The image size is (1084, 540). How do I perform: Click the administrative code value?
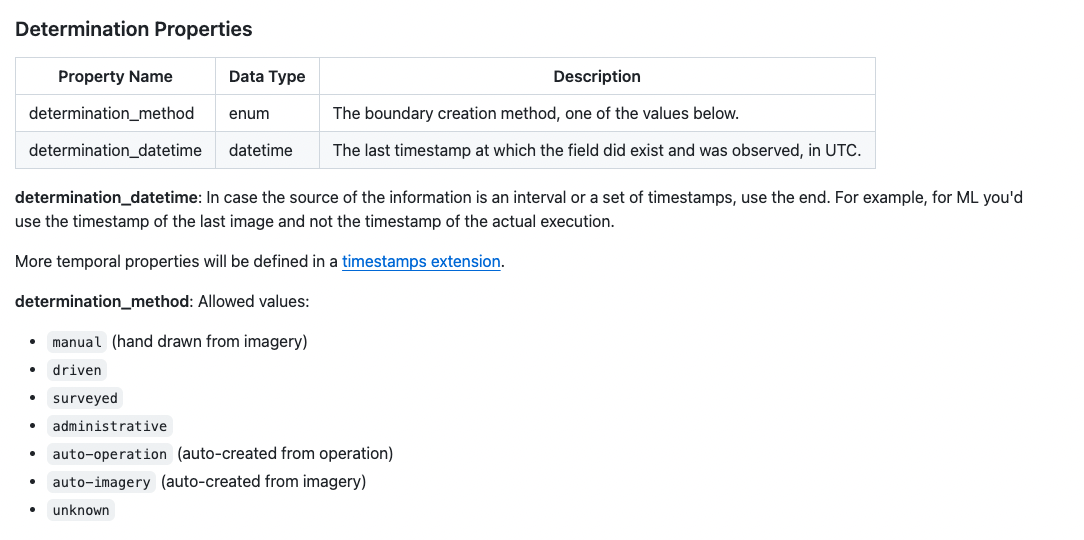click(x=110, y=426)
